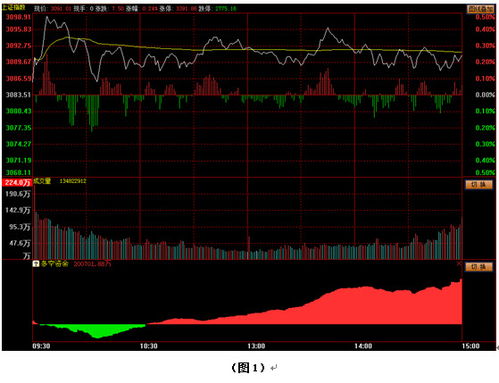Click the 成交量 volume indicator label
Screen dimensions: 499x383
(x=42, y=181)
